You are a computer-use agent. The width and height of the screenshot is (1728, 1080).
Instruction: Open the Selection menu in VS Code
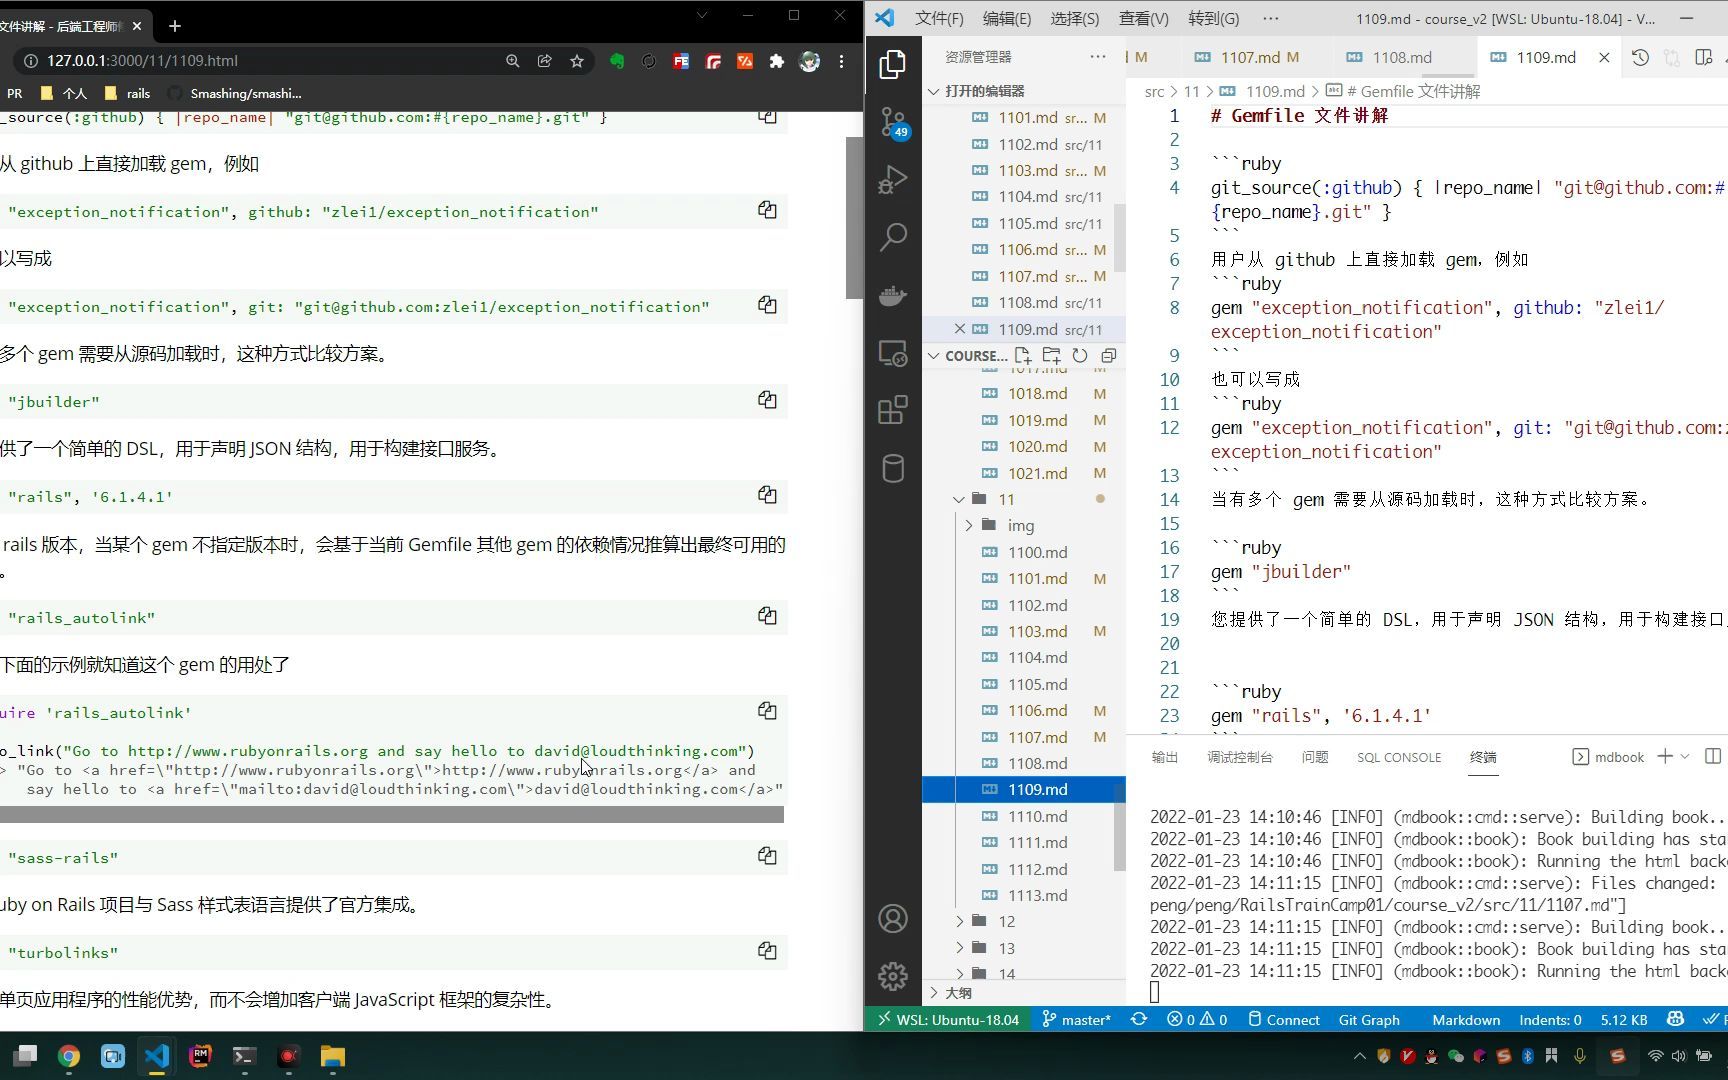coord(1074,19)
